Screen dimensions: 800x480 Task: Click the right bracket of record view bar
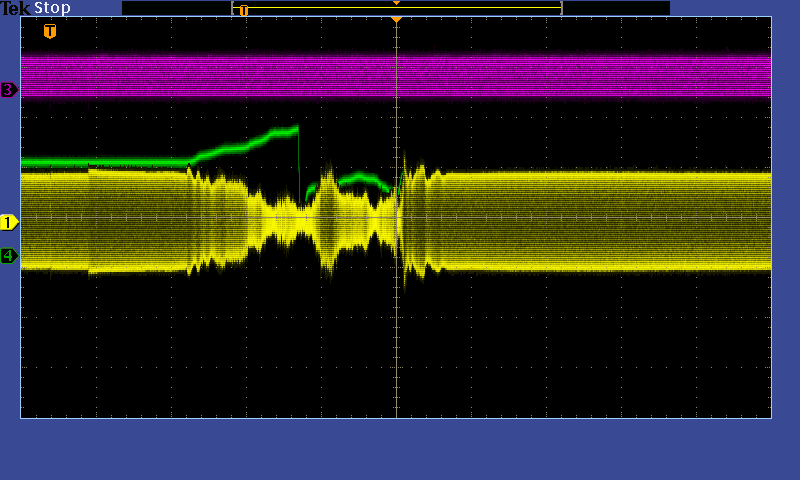pyautogui.click(x=561, y=8)
